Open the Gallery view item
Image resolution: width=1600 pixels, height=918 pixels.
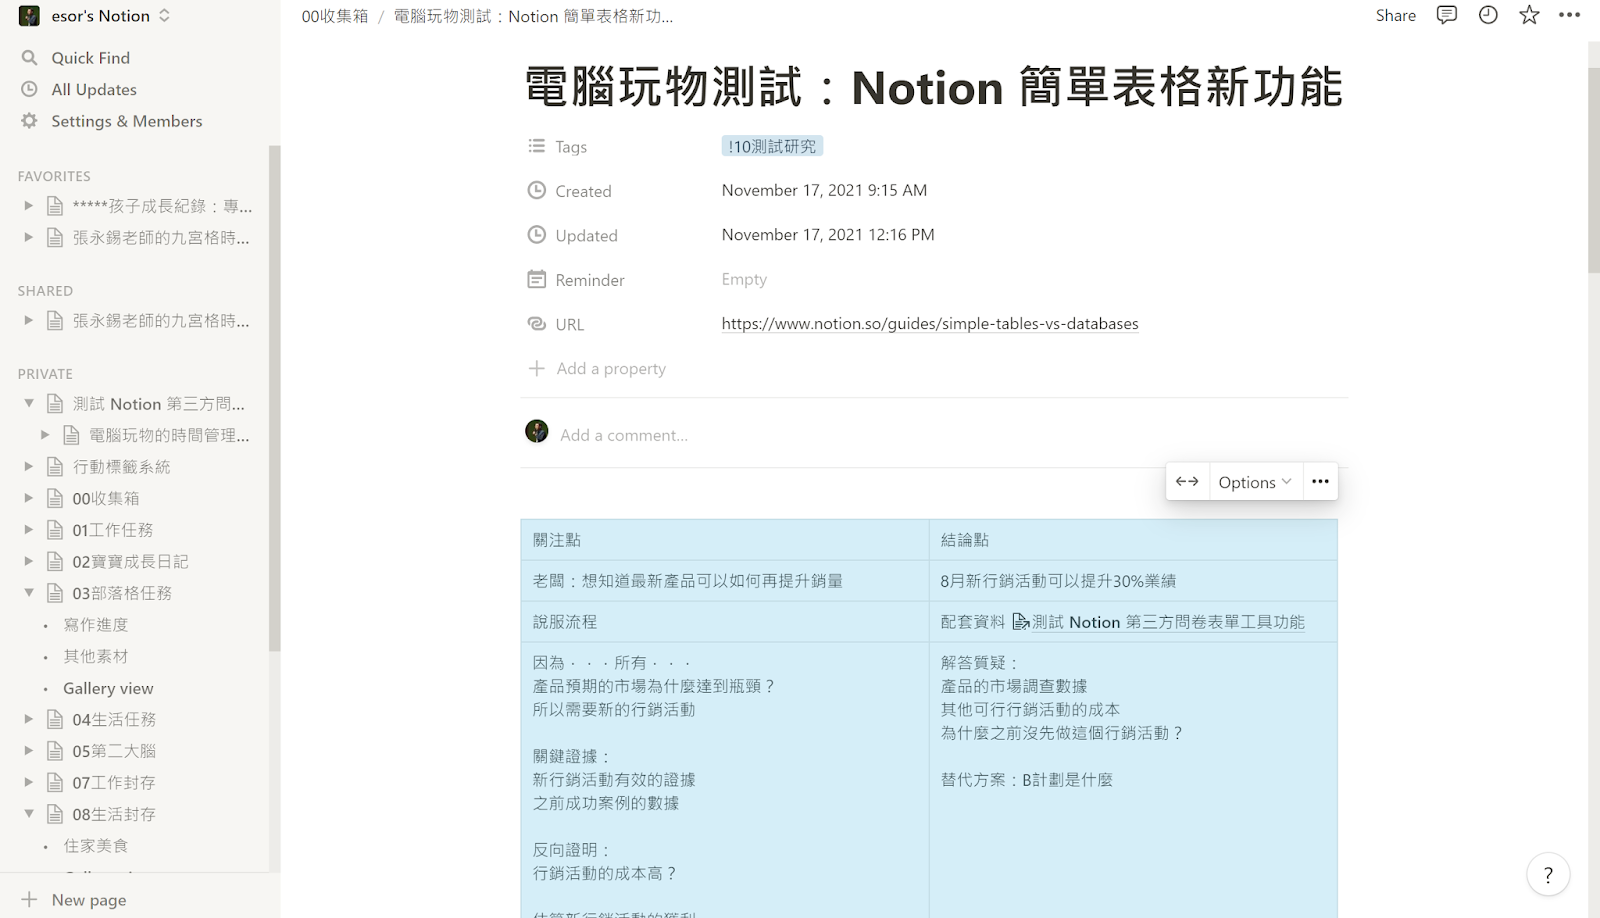tap(108, 688)
